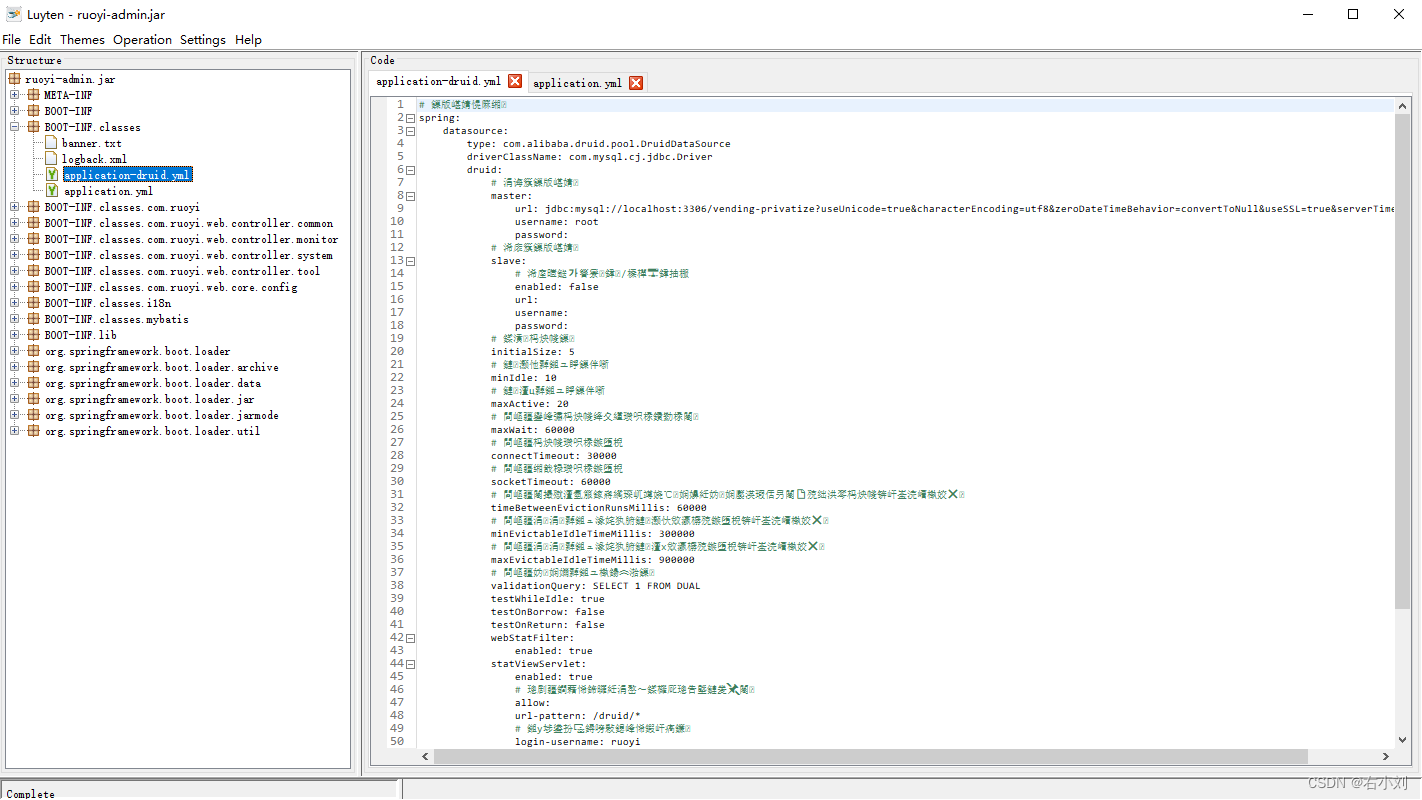Click line number 26 in gutter
Viewport: 1422px width, 800px height.
click(x=397, y=430)
